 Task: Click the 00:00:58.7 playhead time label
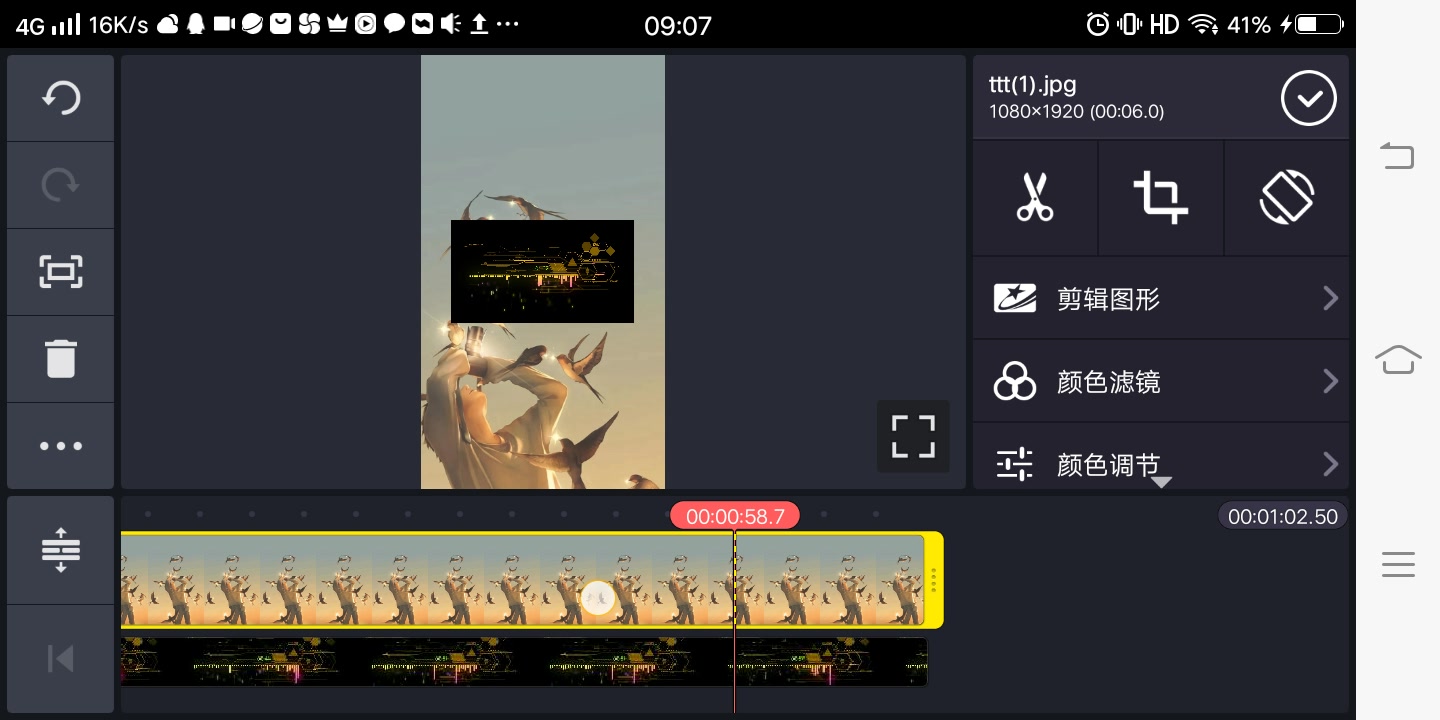pos(735,516)
